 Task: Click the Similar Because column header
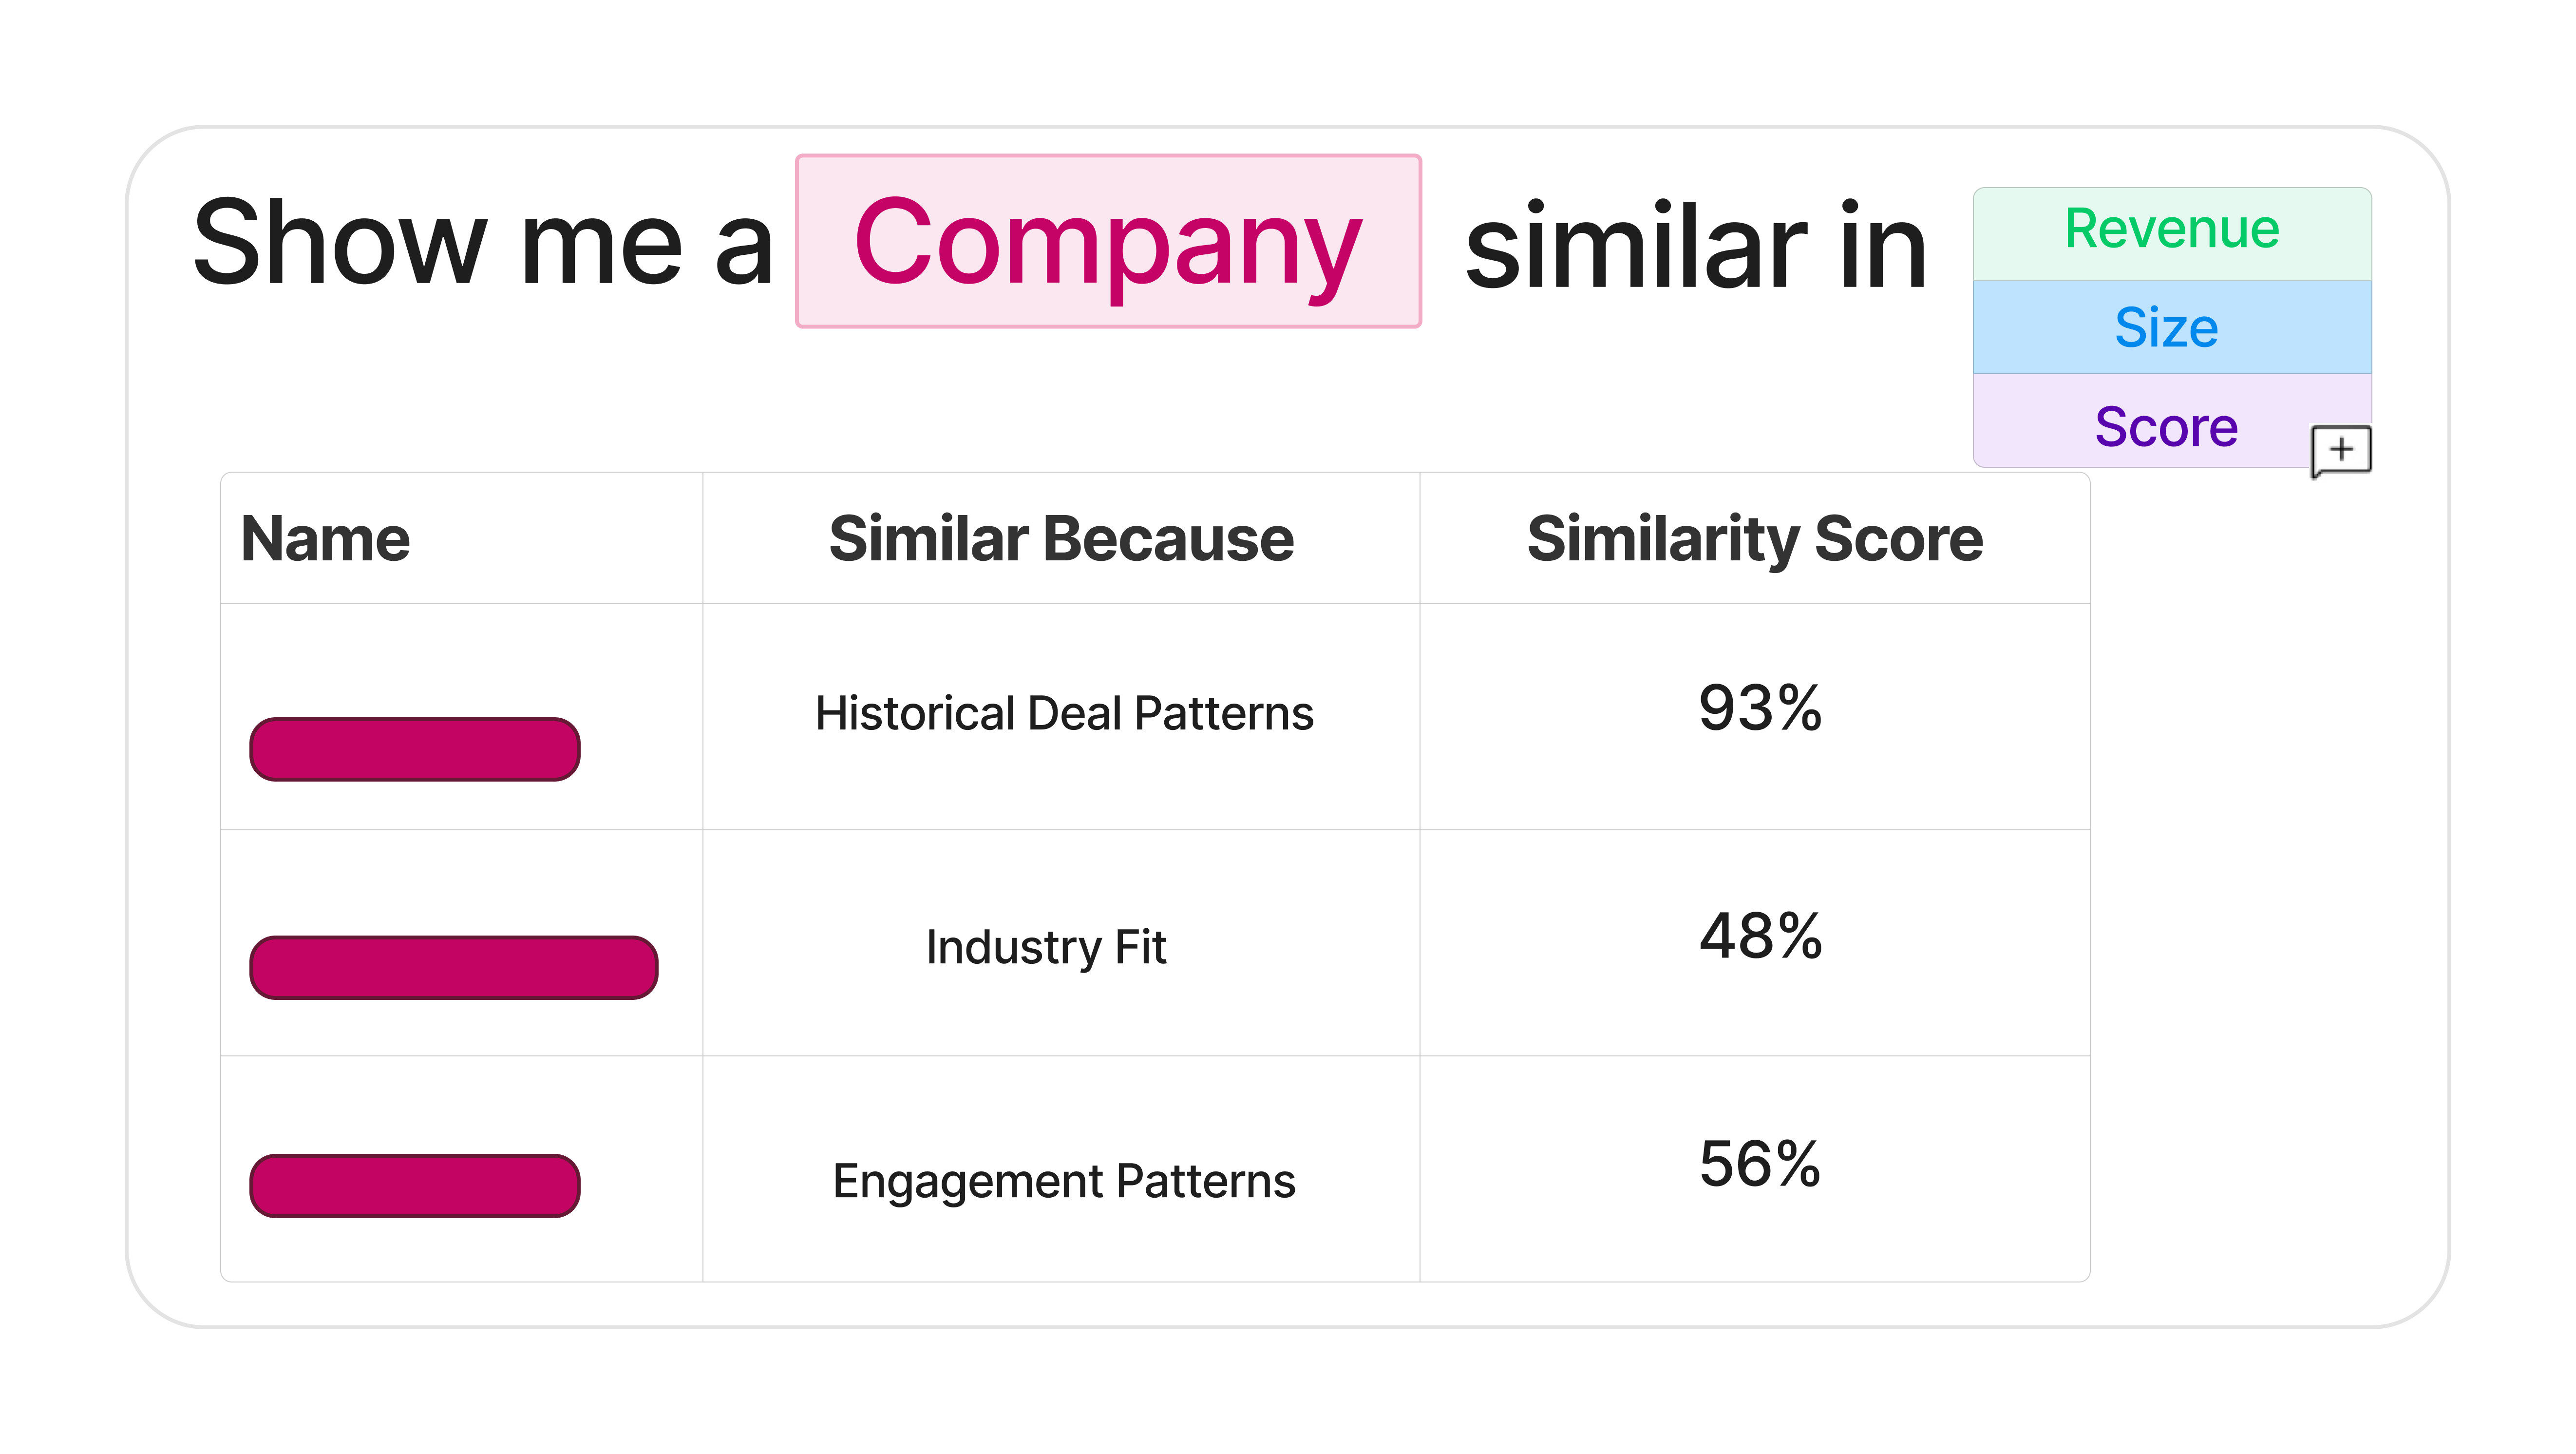pos(1061,539)
